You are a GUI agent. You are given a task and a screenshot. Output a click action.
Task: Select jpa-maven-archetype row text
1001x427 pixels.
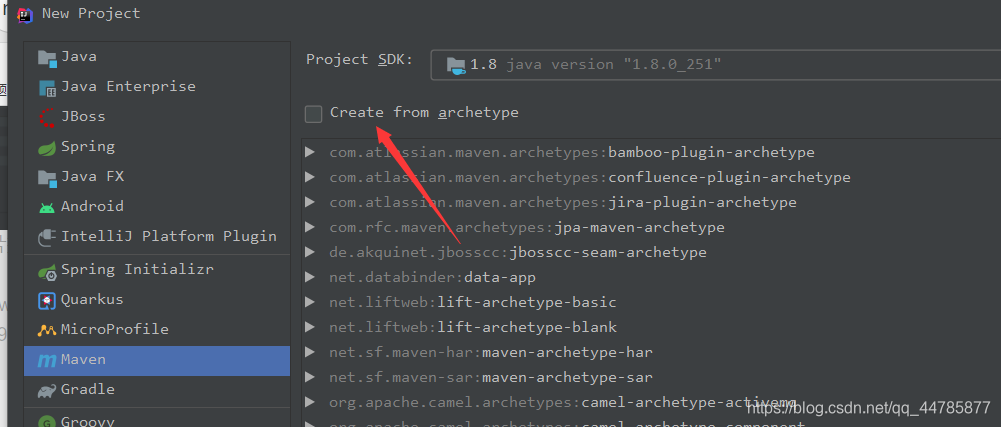pyautogui.click(x=527, y=228)
